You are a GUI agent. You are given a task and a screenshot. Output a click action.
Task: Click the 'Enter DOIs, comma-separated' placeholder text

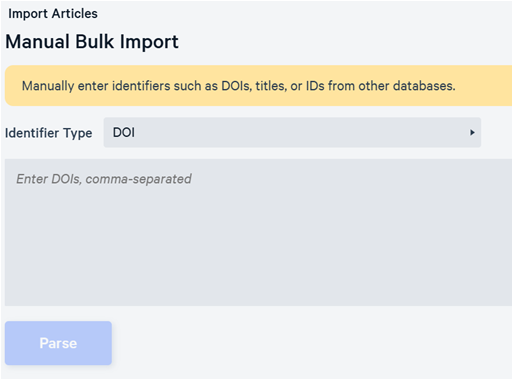pos(104,179)
